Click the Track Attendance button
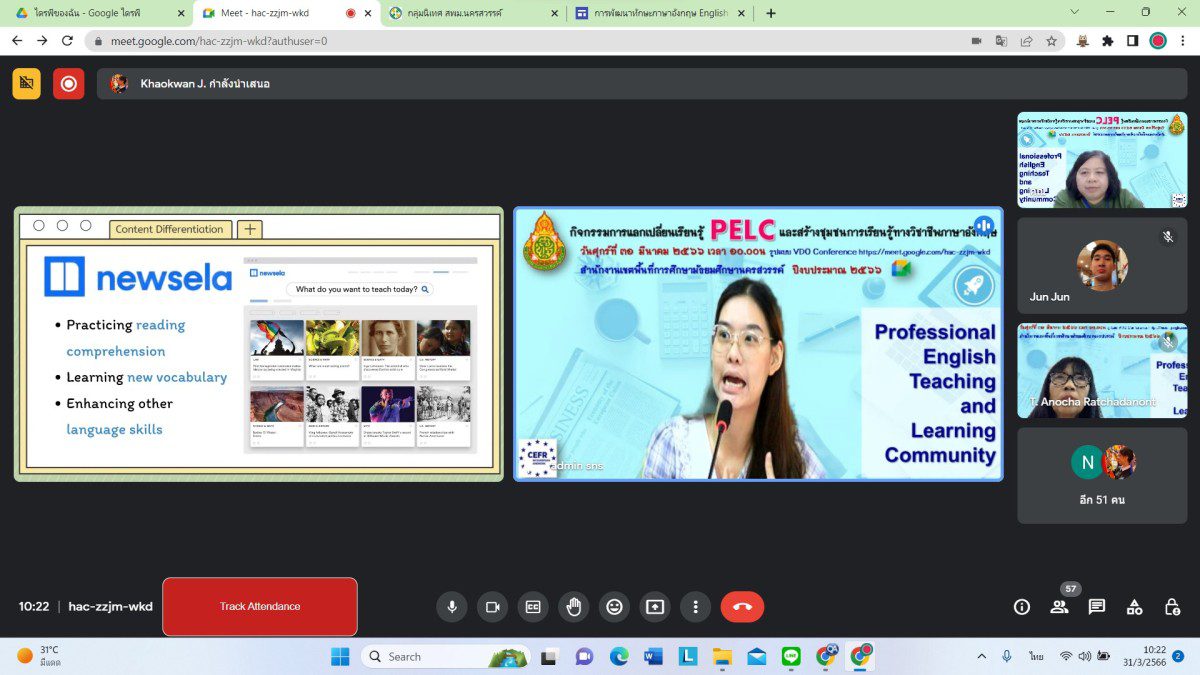Image resolution: width=1200 pixels, height=675 pixels. click(x=260, y=606)
